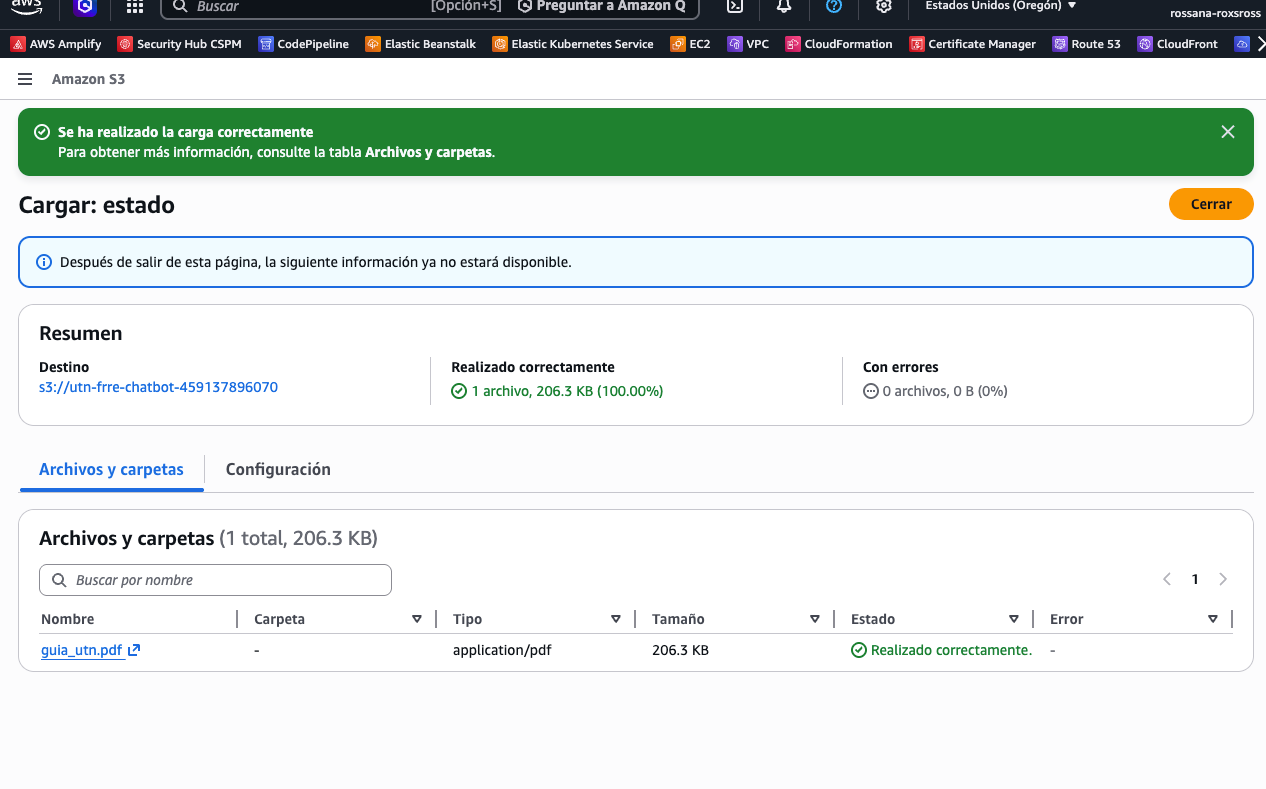Click the external link icon beside guia_utn.pdf

(x=134, y=650)
